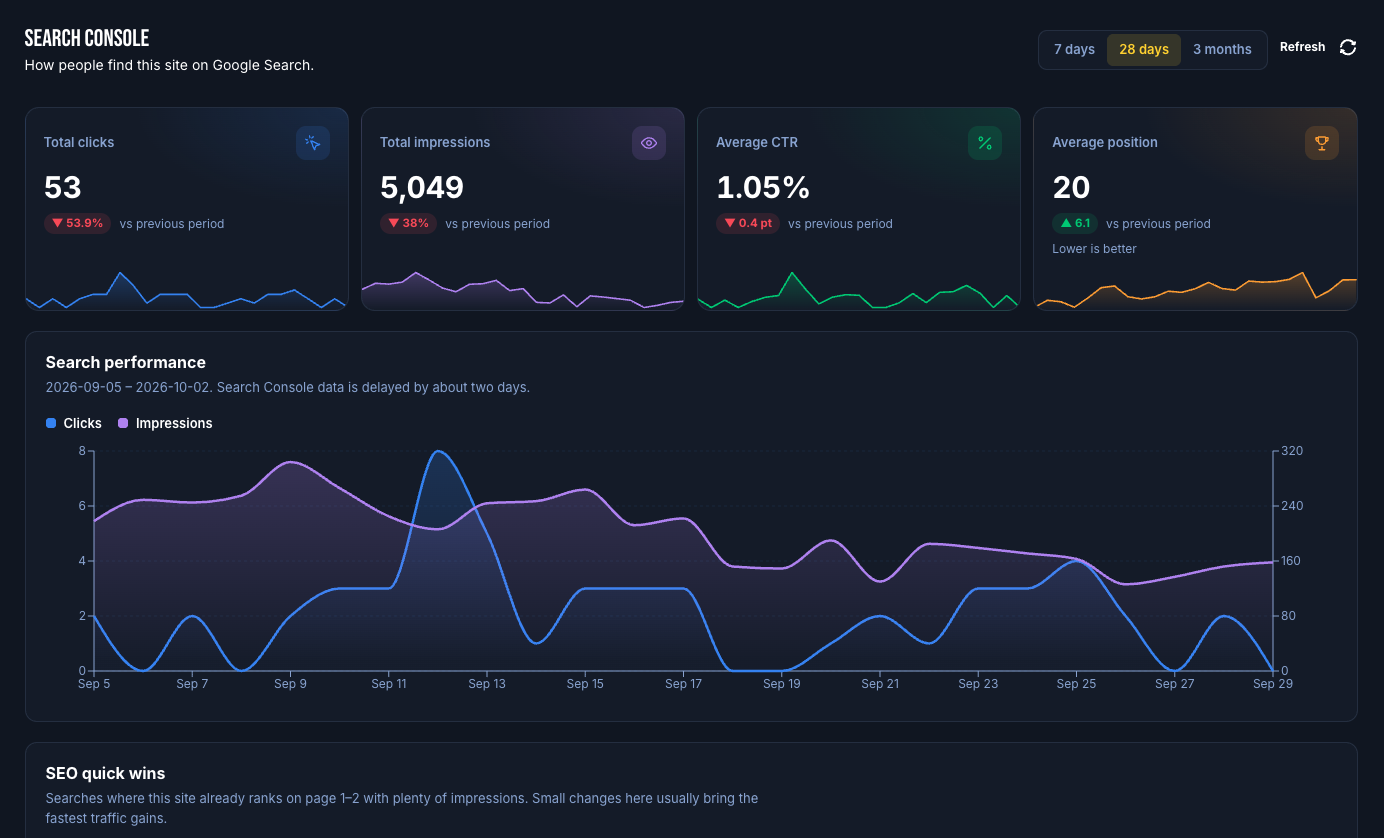Click the blue Clicks legend swatch
The image size is (1384, 838).
click(51, 424)
